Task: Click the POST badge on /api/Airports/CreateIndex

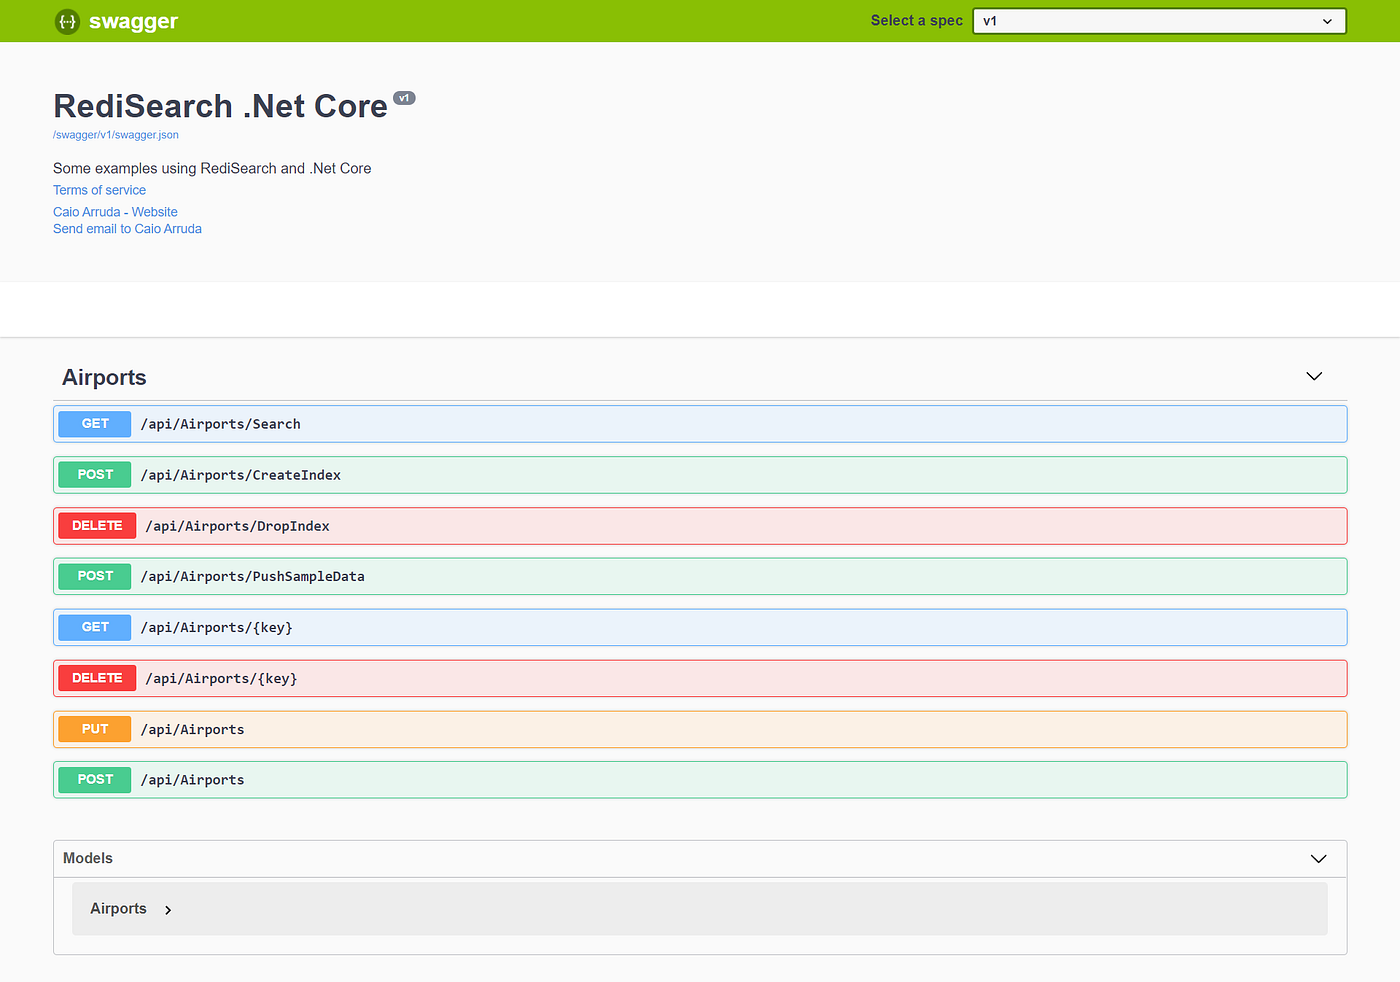Action: click(x=93, y=474)
